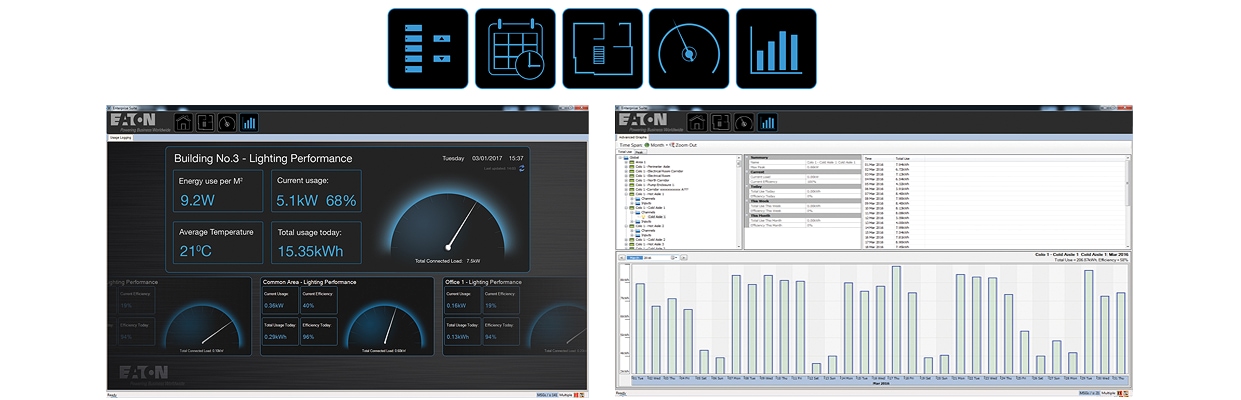1241x400 pixels.
Task: Expand Colo 1 - Perimeter Aisle node
Action: (626, 167)
